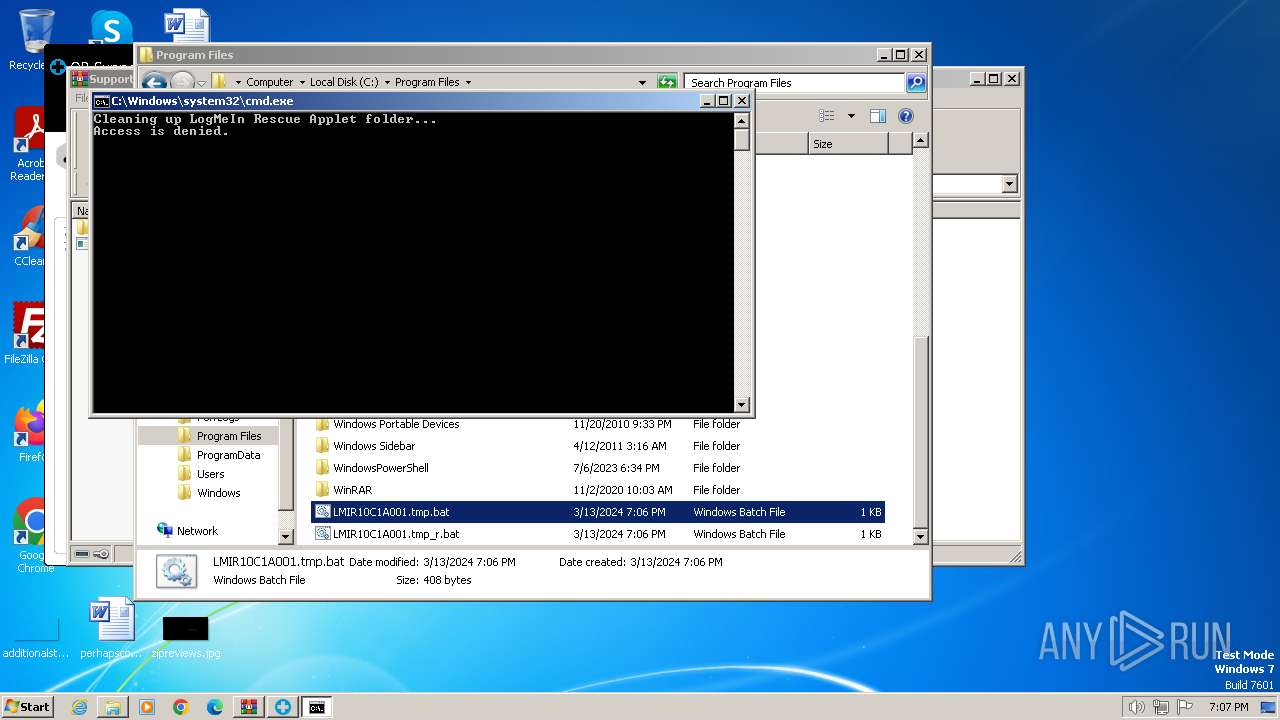Expand the arrow after Computer breadcrumb
Screen dimensions: 1280x720
[x=302, y=82]
